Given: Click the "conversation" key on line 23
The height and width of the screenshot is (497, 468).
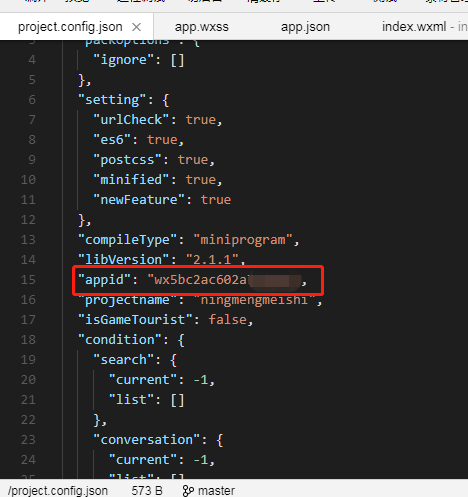Looking at the screenshot, I should pyautogui.click(x=147, y=440).
